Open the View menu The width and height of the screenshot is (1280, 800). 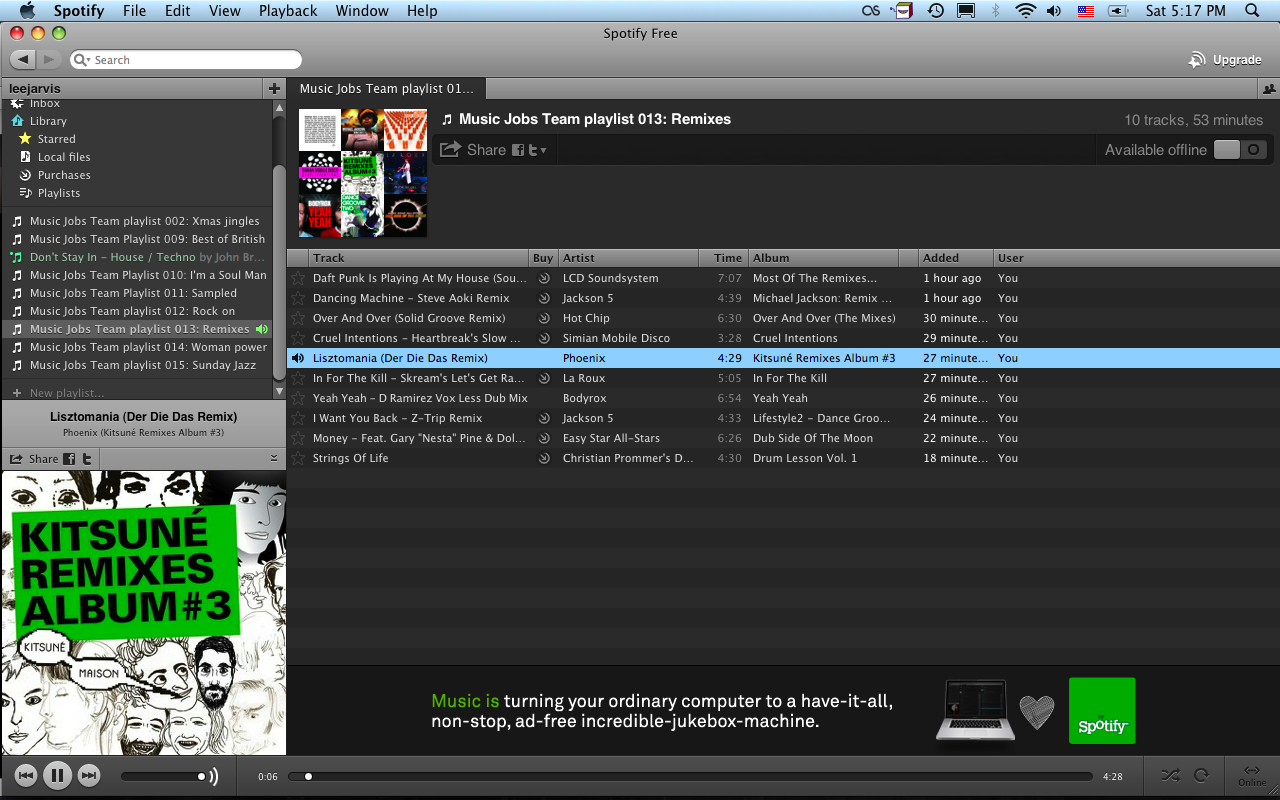pyautogui.click(x=225, y=11)
